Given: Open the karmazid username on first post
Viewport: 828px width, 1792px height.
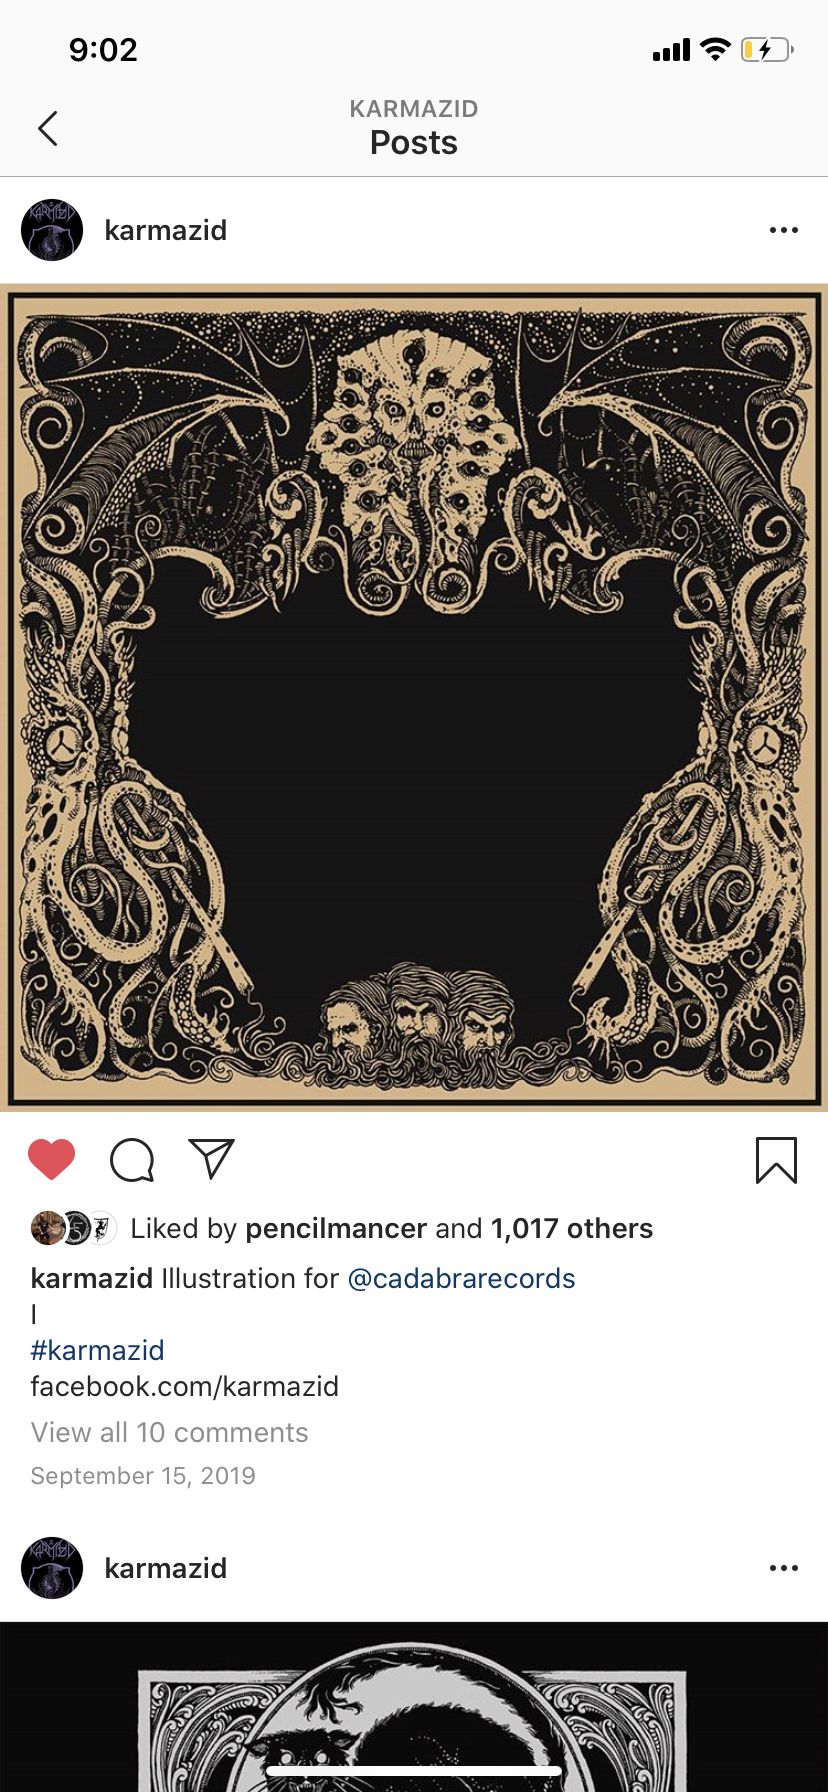Looking at the screenshot, I should pyautogui.click(x=166, y=230).
